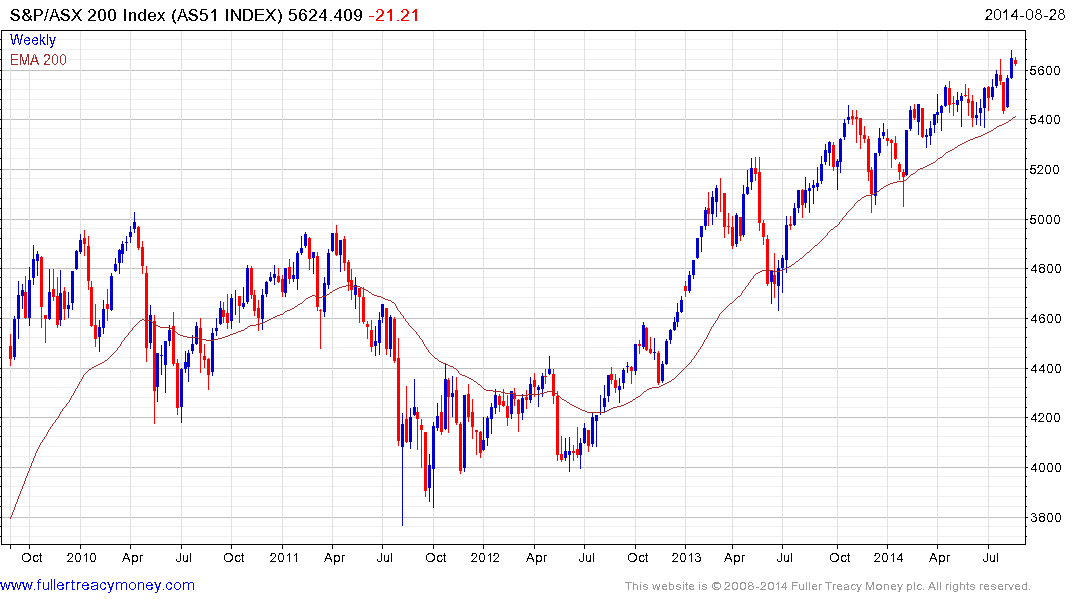Click the 5600 price axis label
Viewport: 1075px width, 600px height.
tap(1045, 71)
